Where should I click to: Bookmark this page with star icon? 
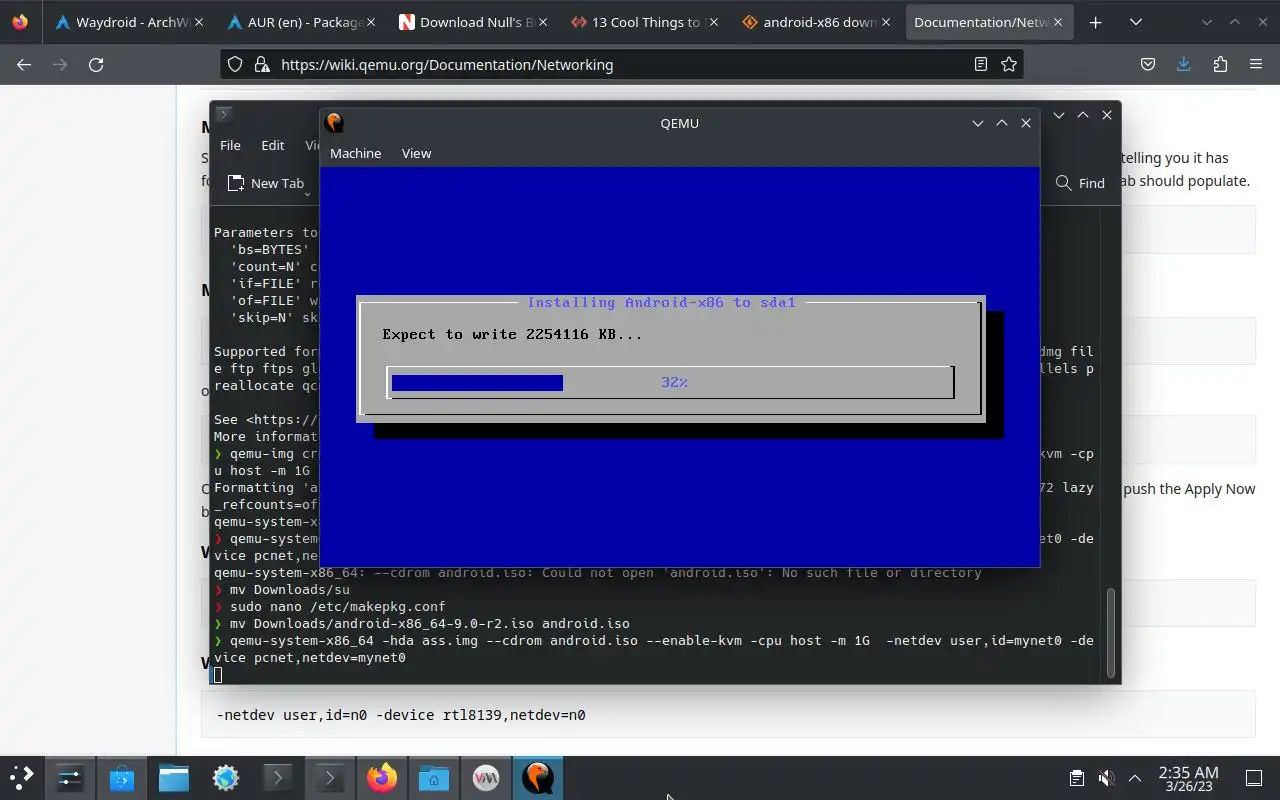(x=1009, y=64)
